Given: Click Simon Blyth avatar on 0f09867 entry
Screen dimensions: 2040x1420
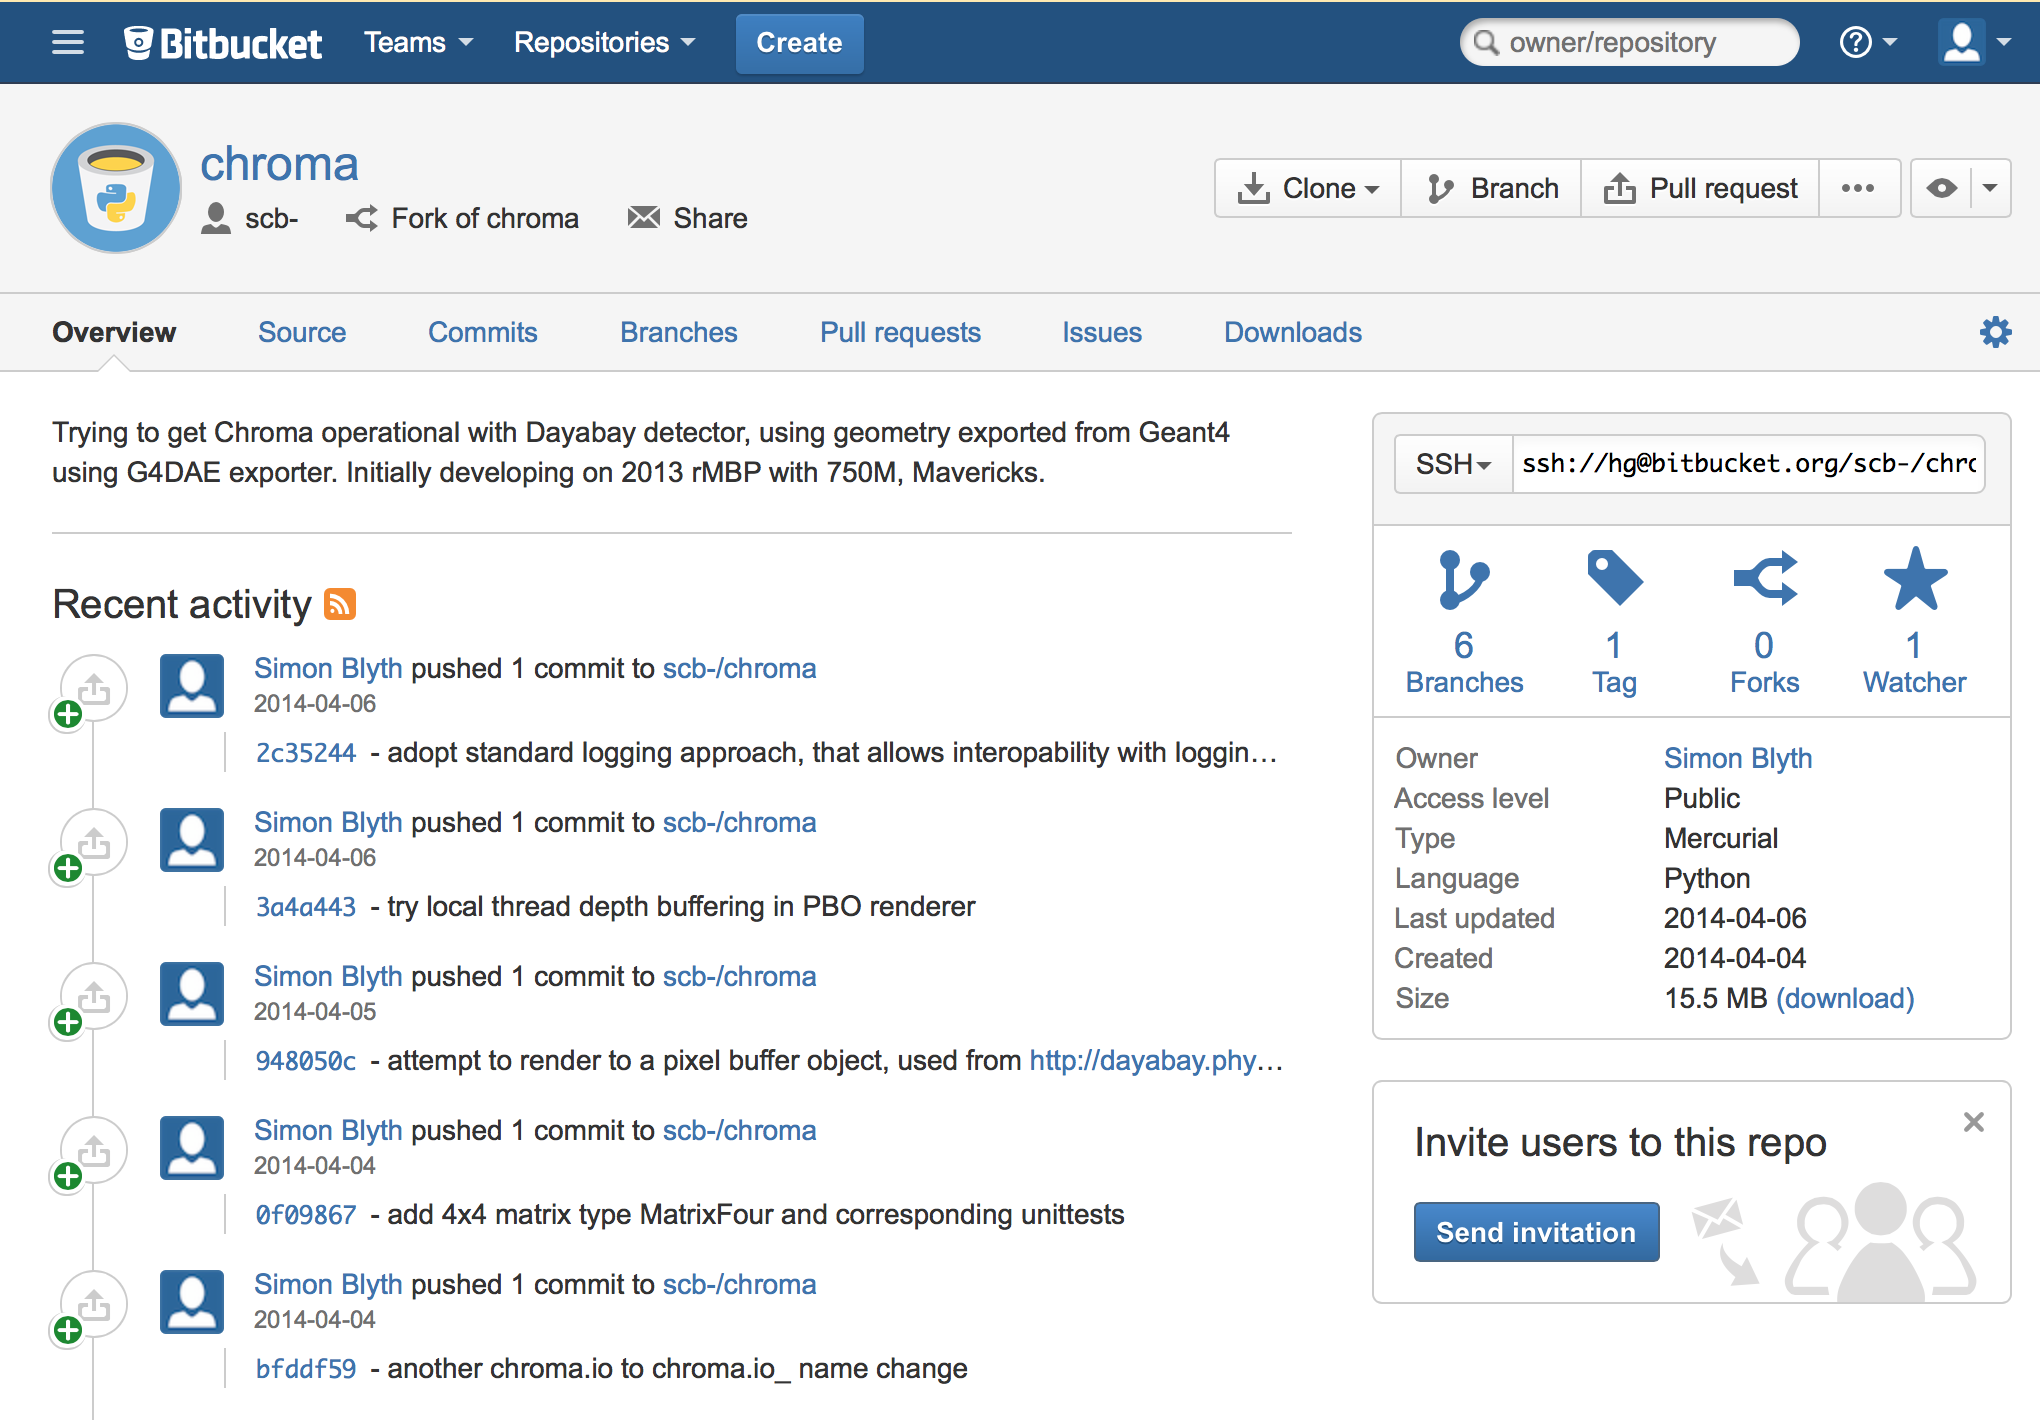Looking at the screenshot, I should point(192,1148).
